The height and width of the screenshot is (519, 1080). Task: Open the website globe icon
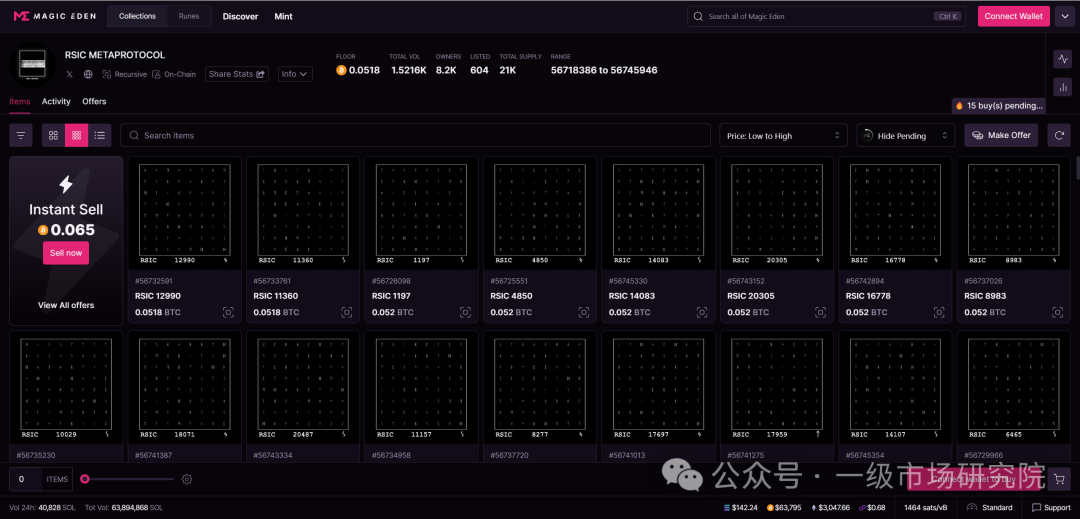[88, 74]
